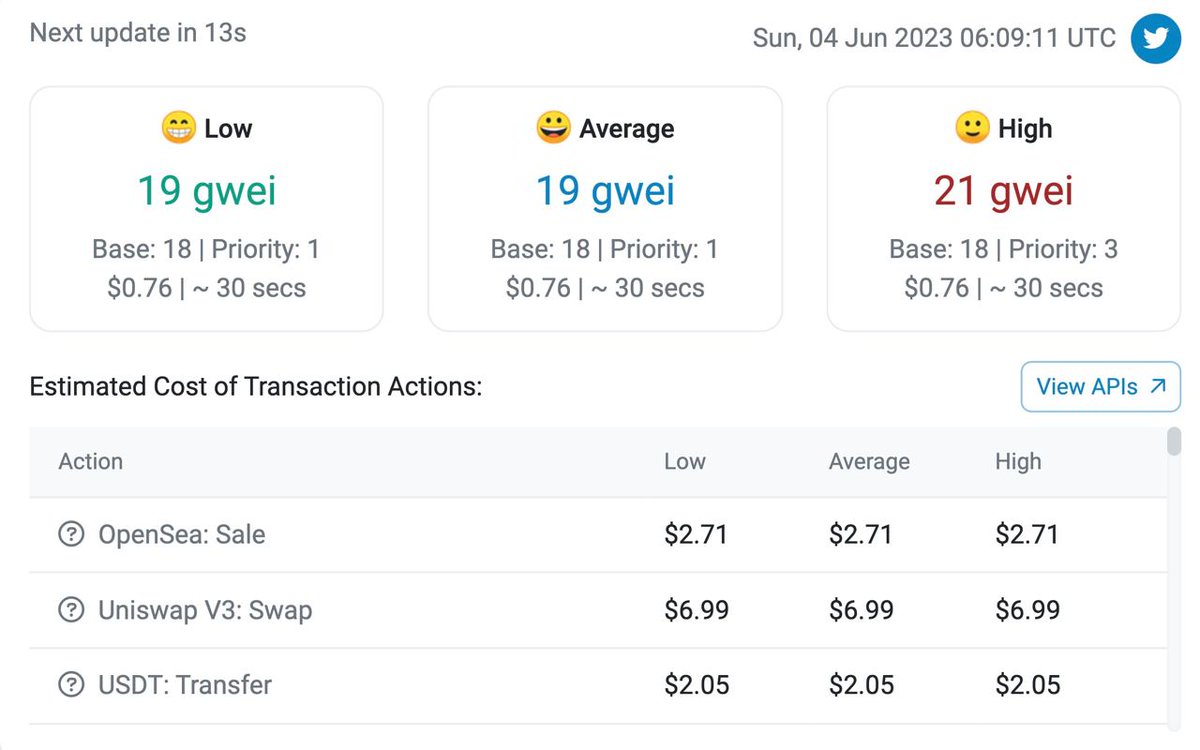Click the Uniswap V3: Swap row label
This screenshot has width=1200, height=750.
pyautogui.click(x=205, y=610)
